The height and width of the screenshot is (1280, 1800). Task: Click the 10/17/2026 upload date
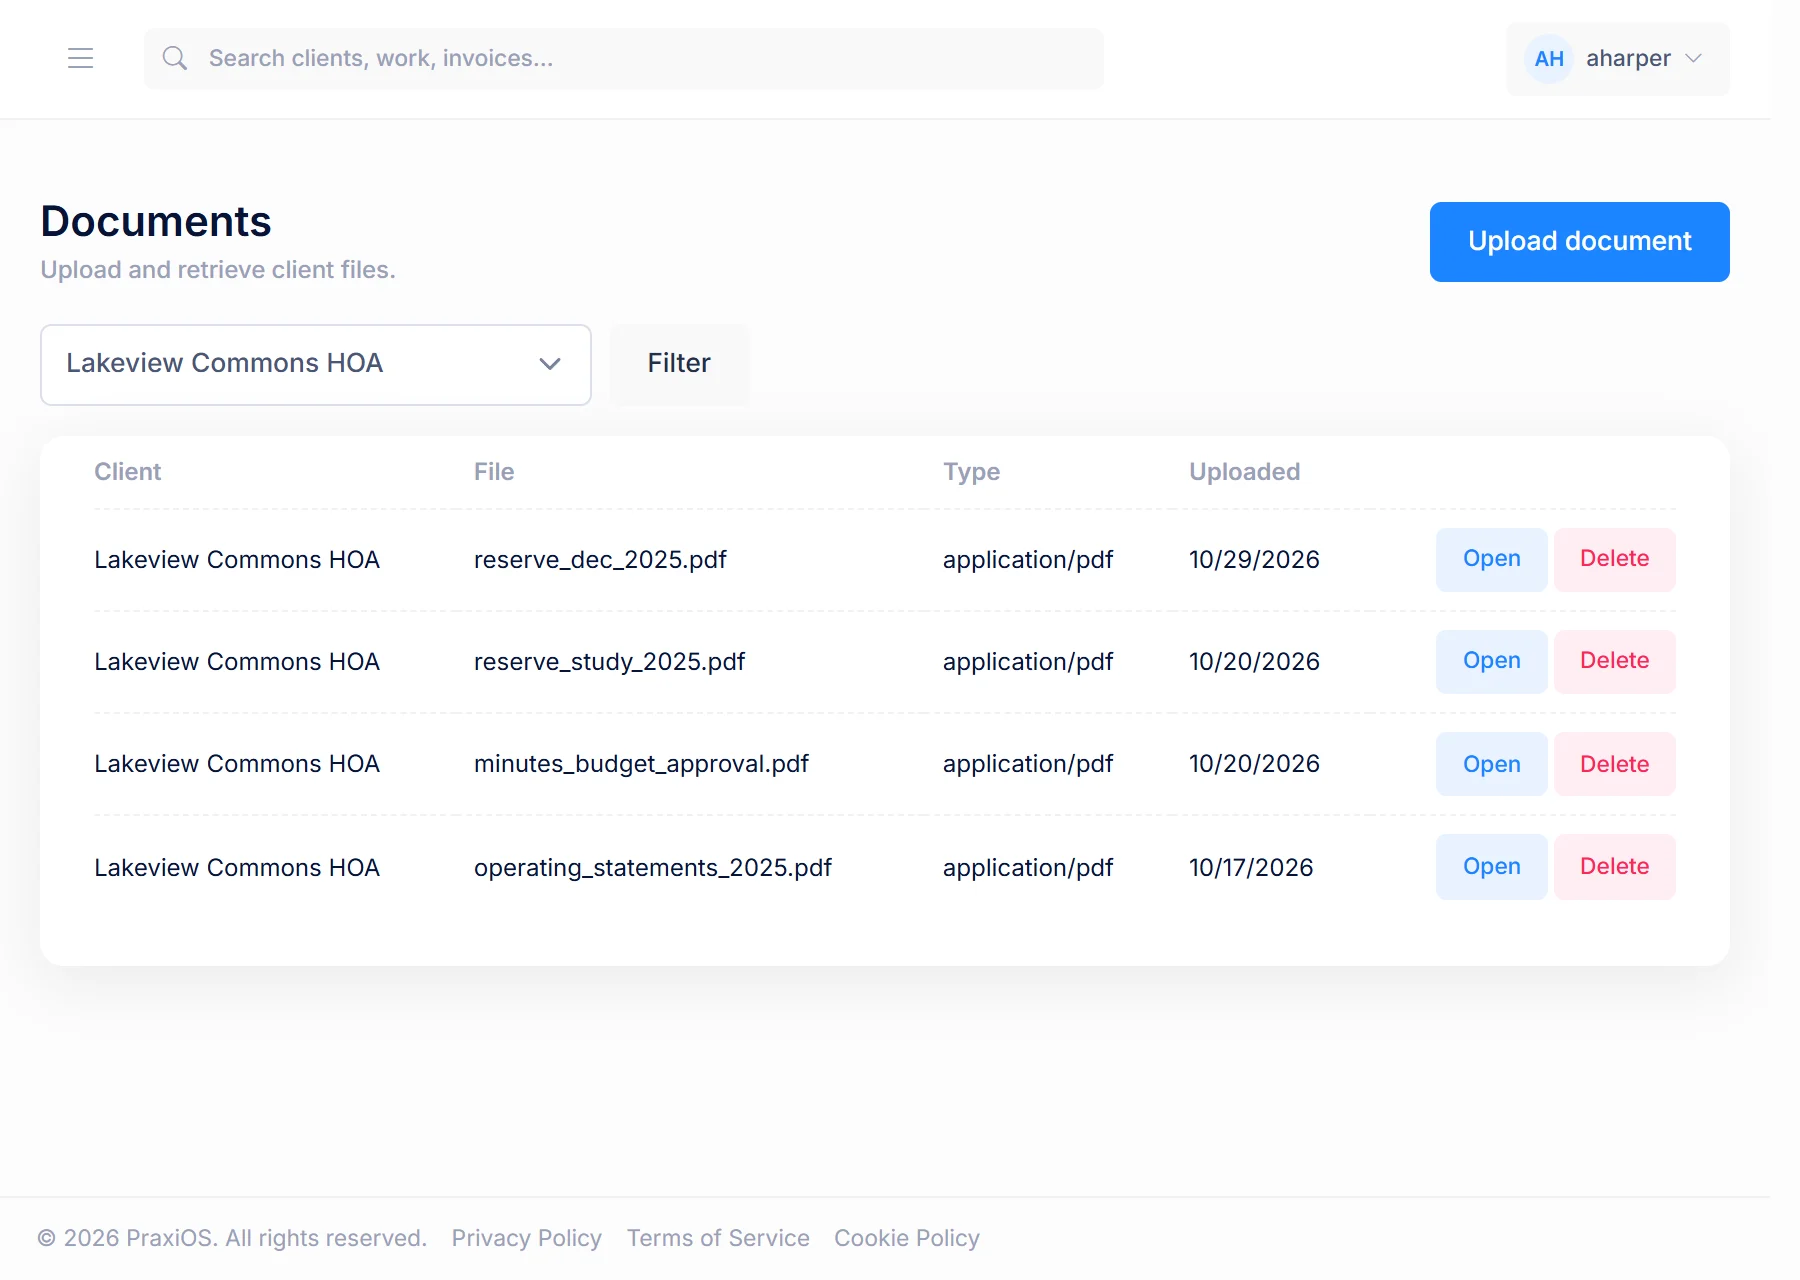coord(1251,868)
